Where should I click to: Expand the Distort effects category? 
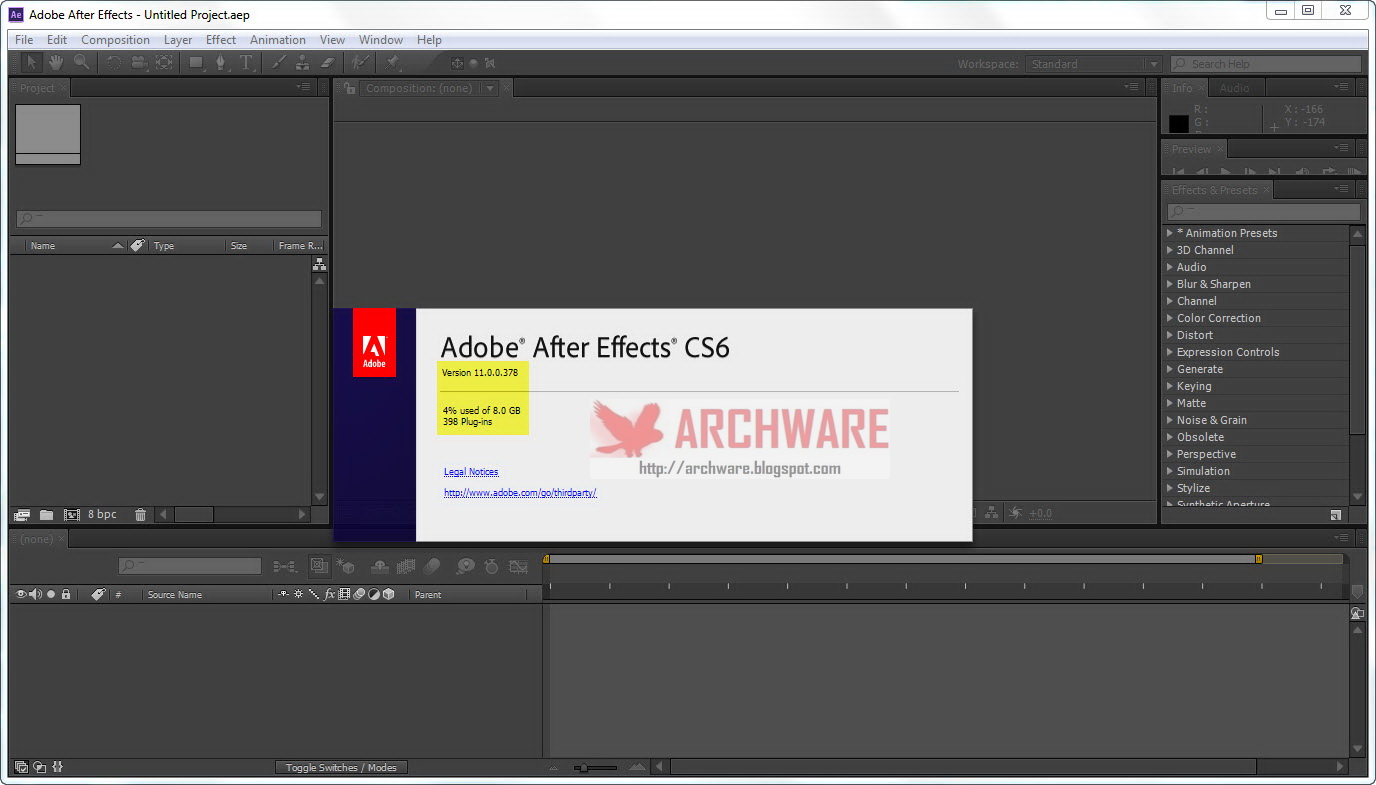pos(1170,335)
